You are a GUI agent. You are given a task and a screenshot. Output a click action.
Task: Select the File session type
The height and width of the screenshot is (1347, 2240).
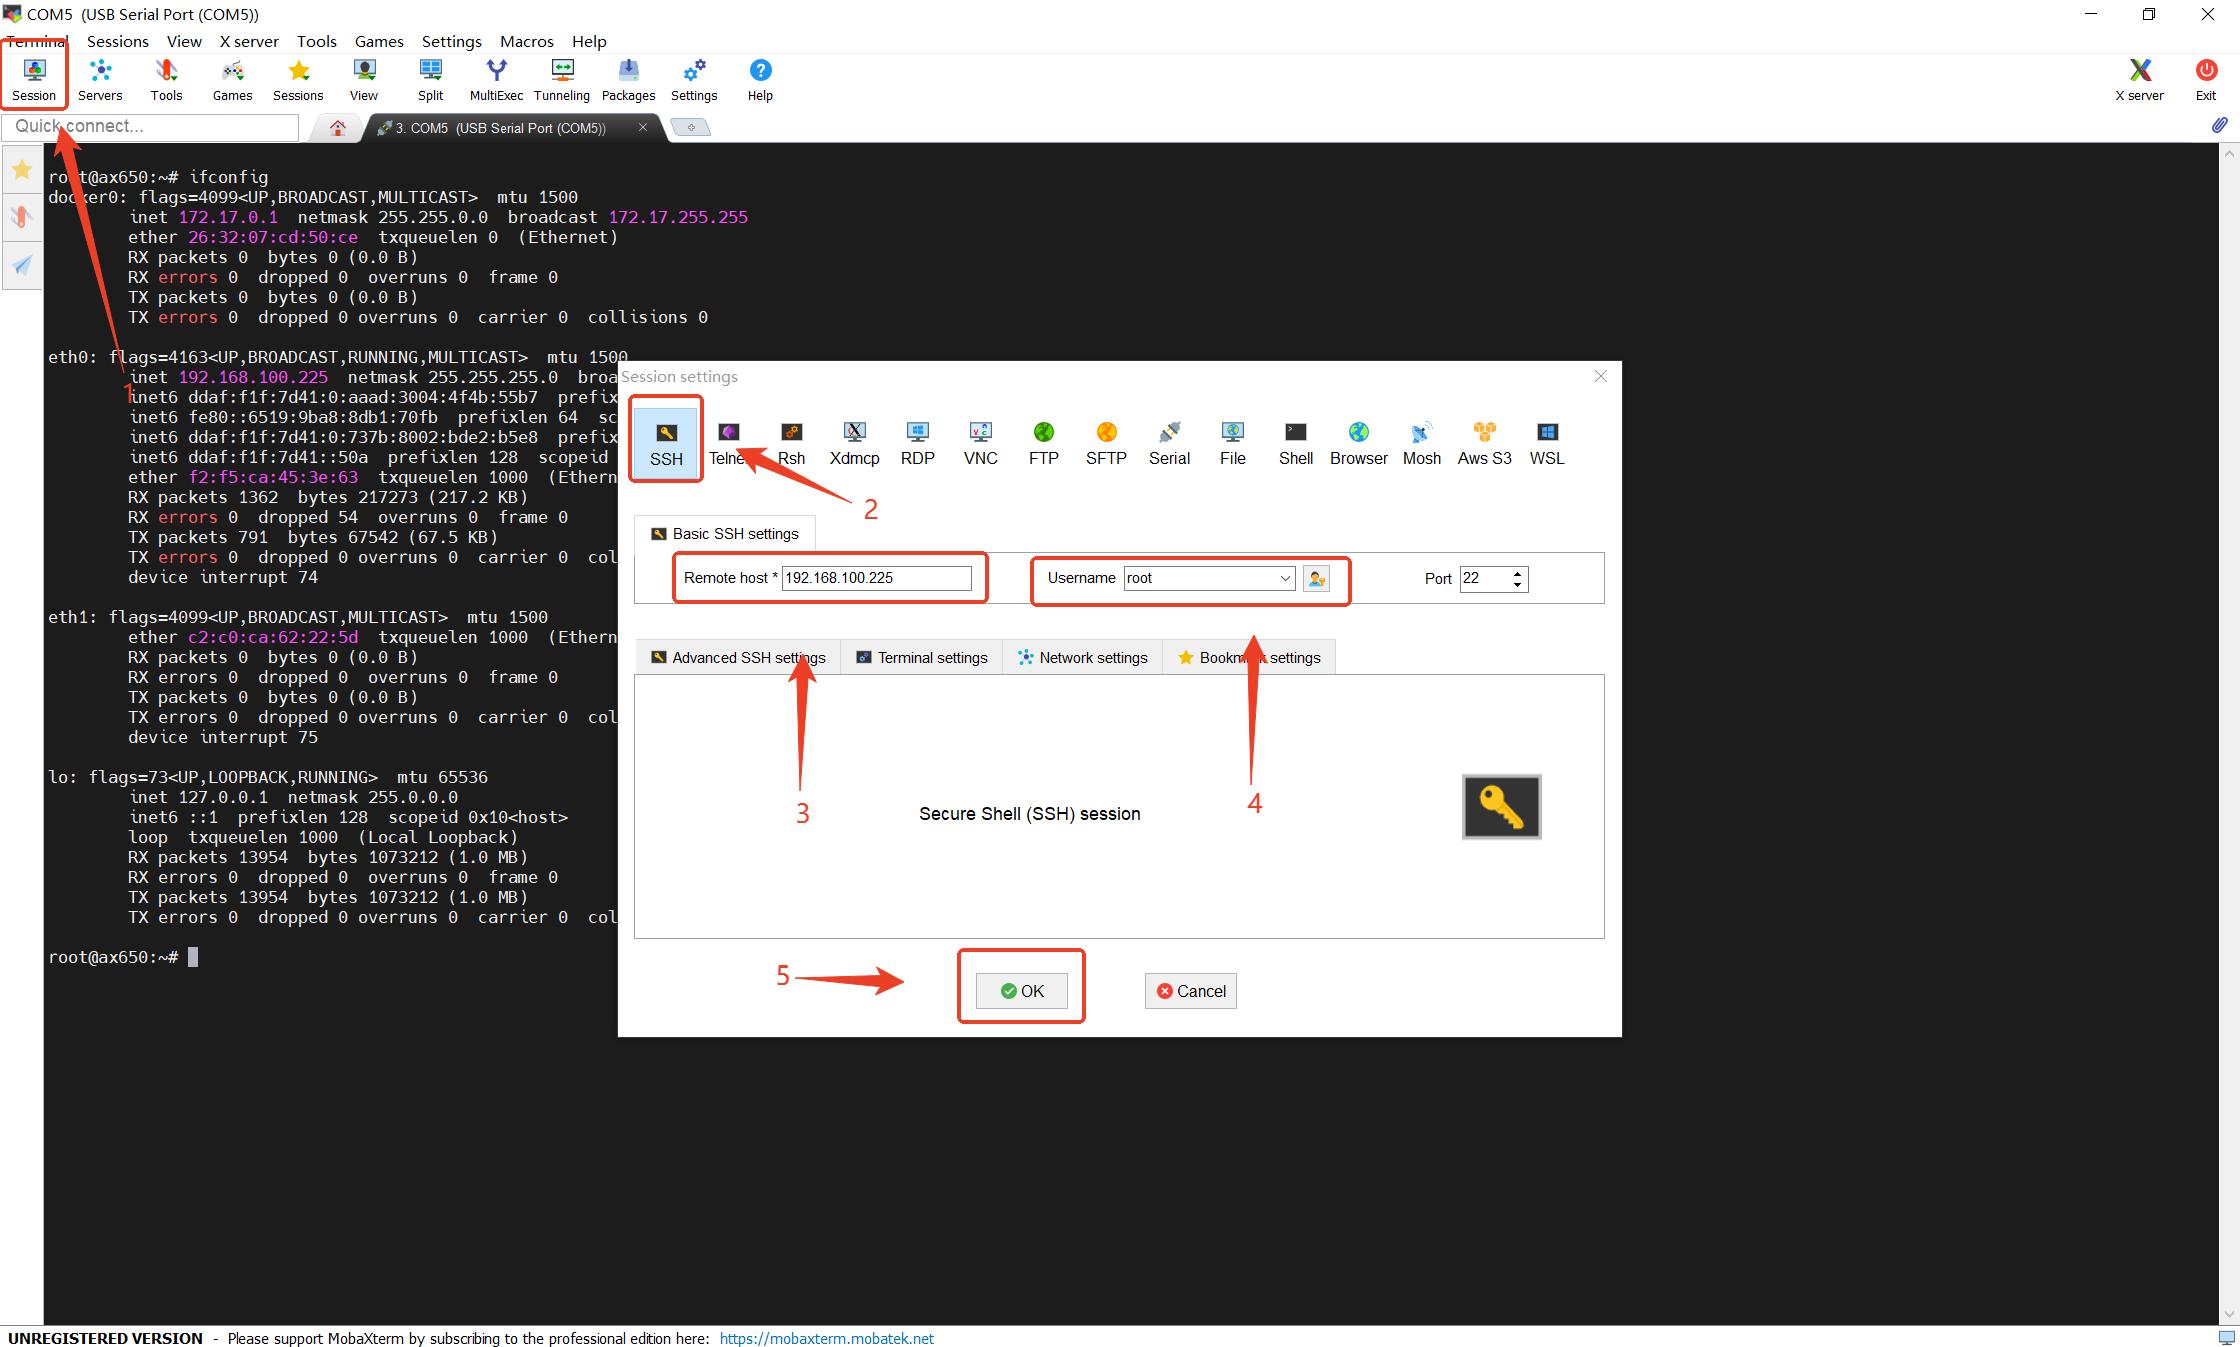[1232, 443]
